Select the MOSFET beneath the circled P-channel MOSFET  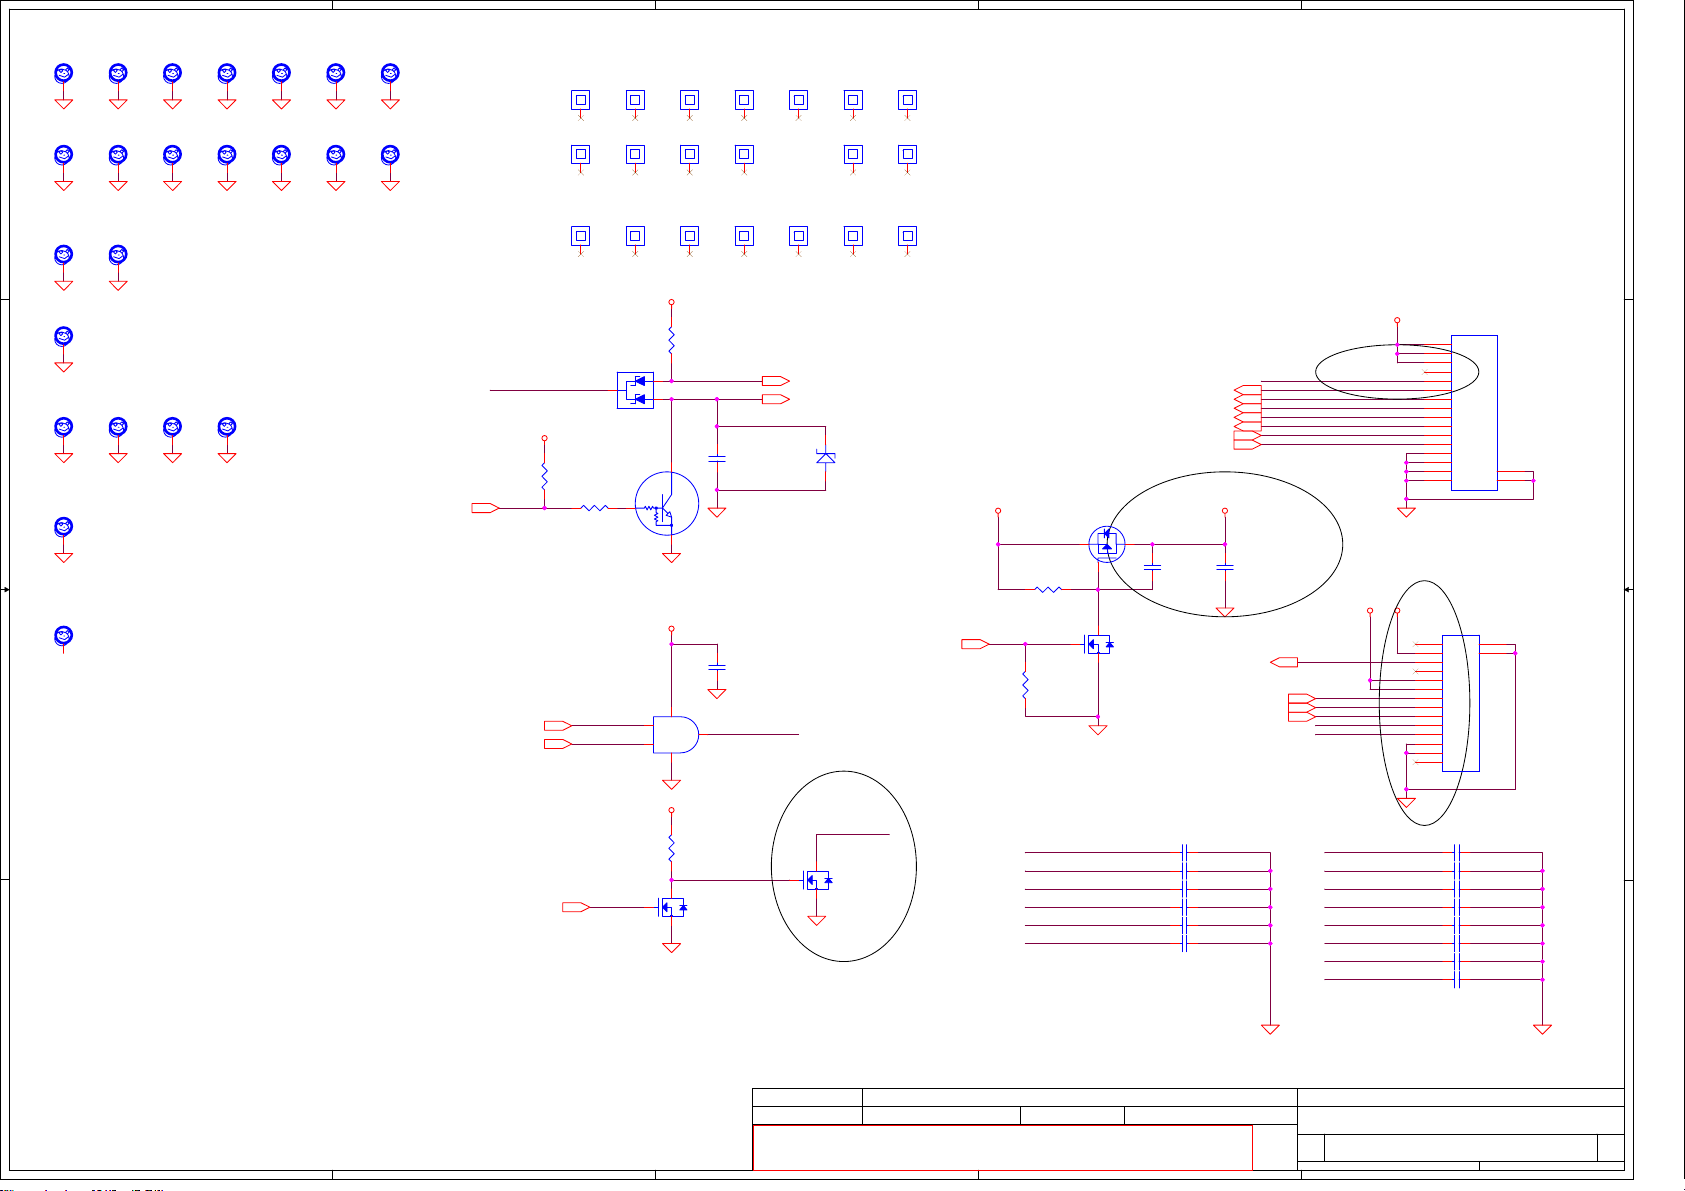(1099, 645)
